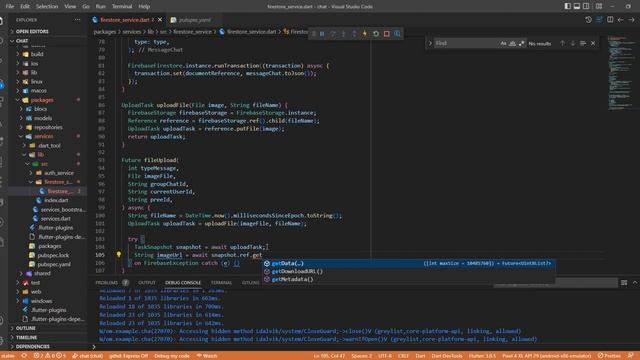640x360 pixels.
Task: Go to previous find match
Action: (x=562, y=43)
